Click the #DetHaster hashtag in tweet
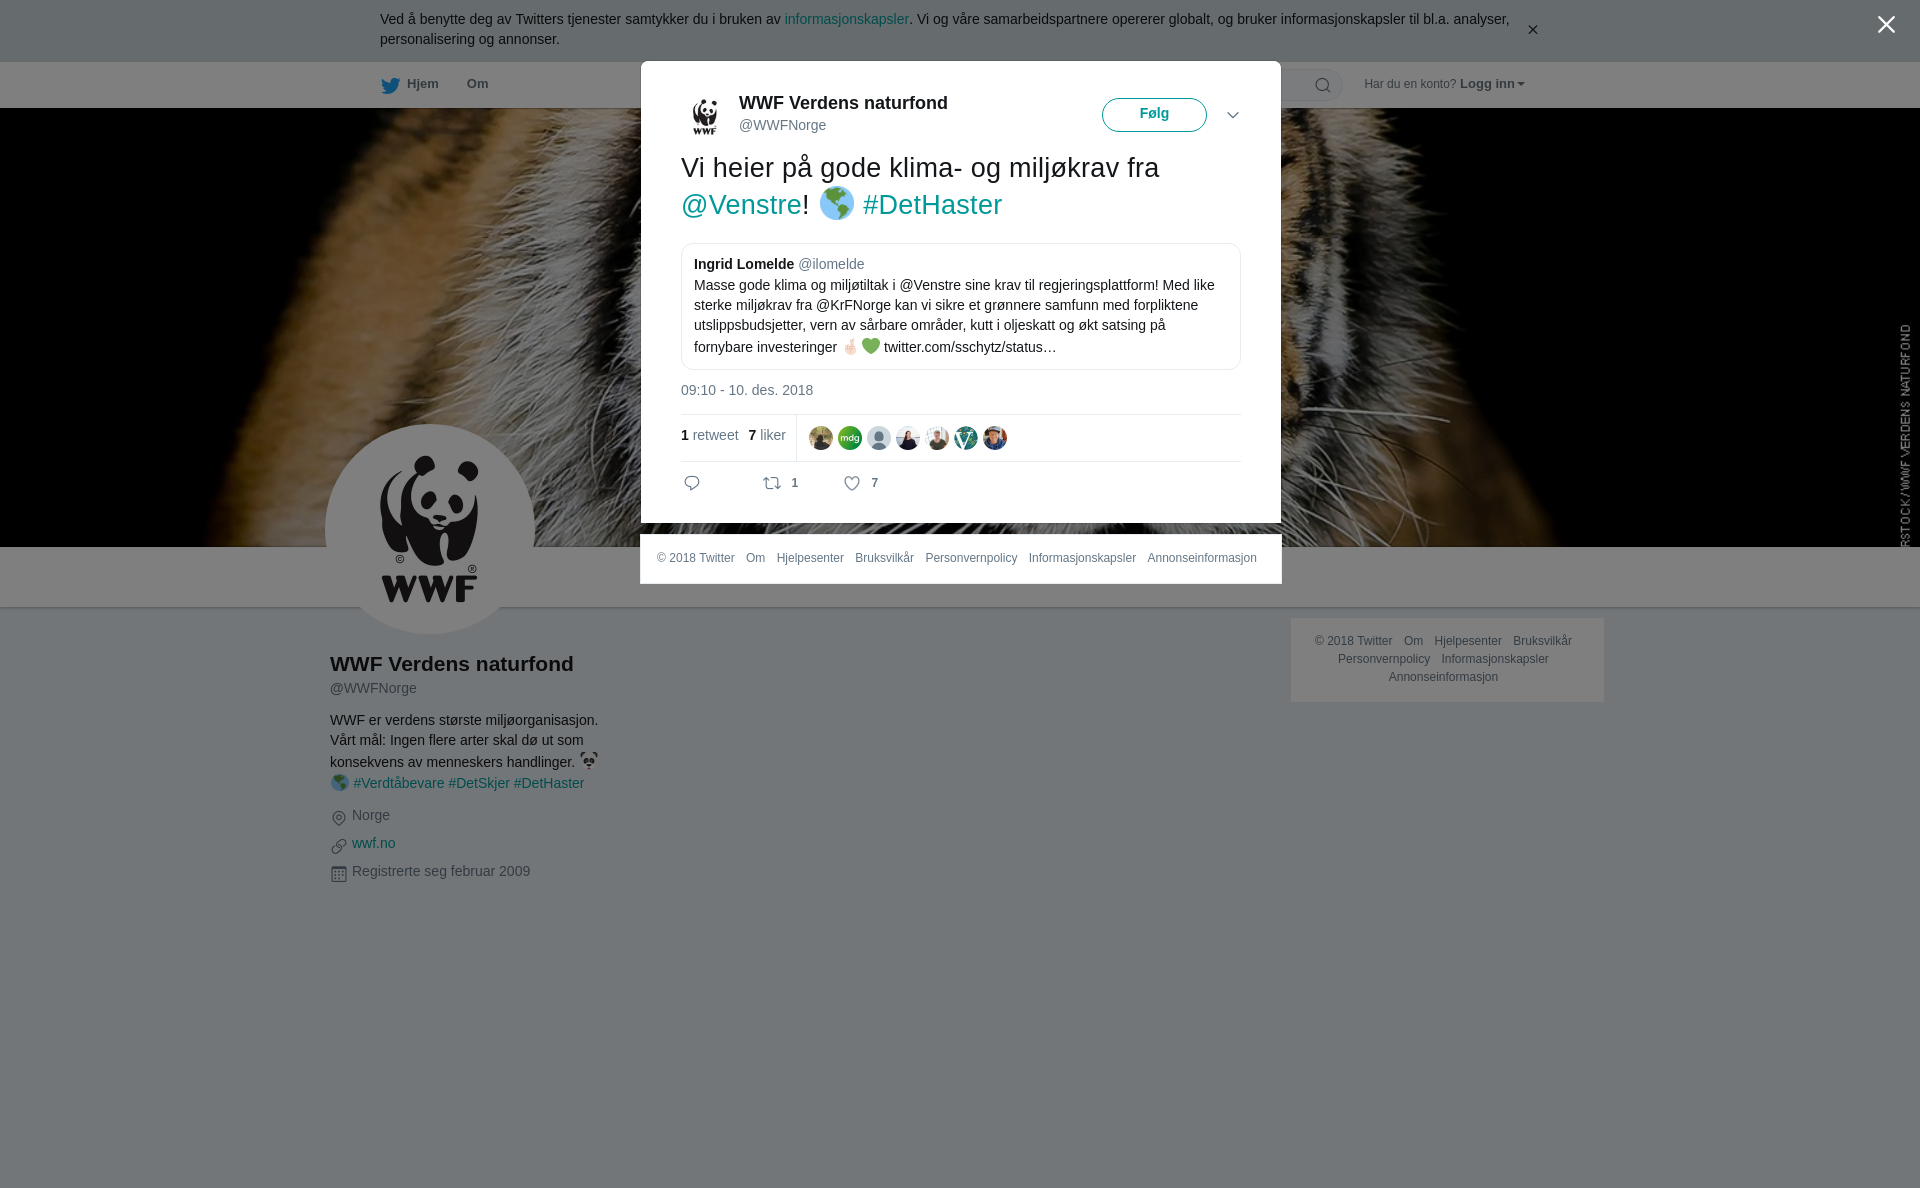The height and width of the screenshot is (1188, 1920). [932, 205]
